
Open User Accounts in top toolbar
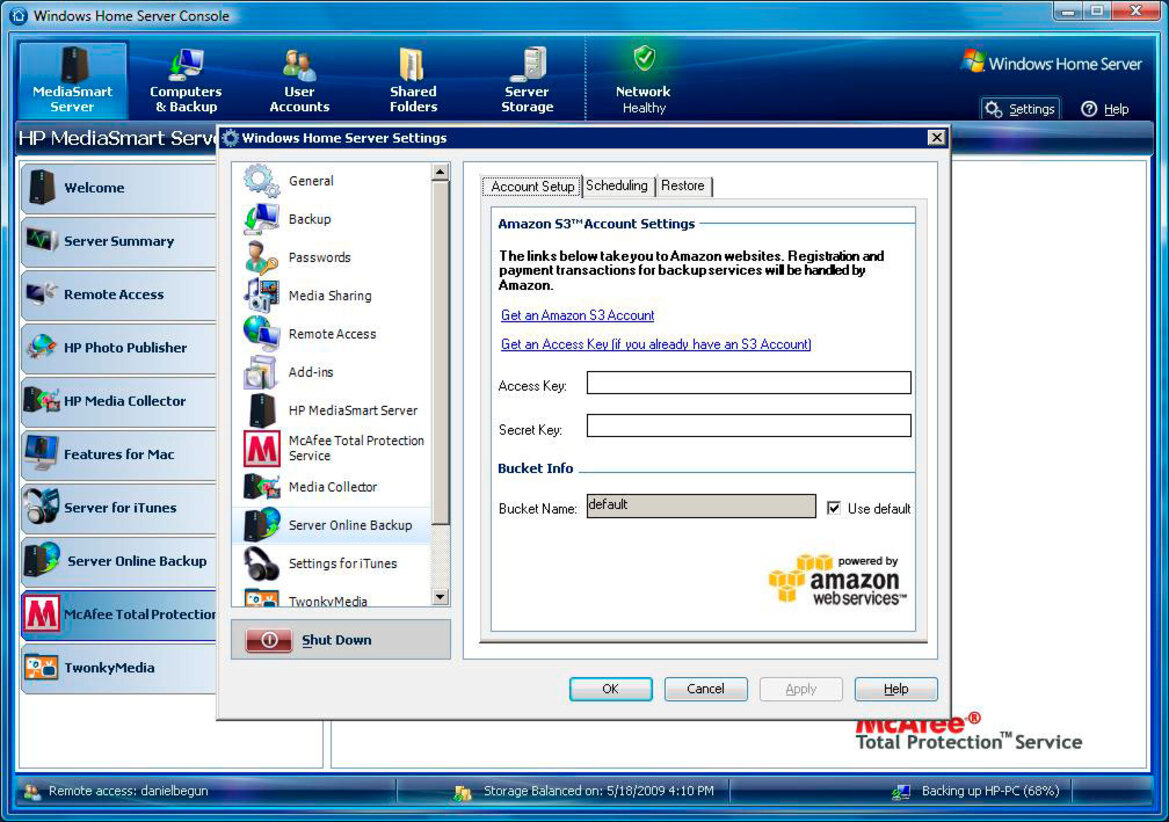pyautogui.click(x=299, y=79)
